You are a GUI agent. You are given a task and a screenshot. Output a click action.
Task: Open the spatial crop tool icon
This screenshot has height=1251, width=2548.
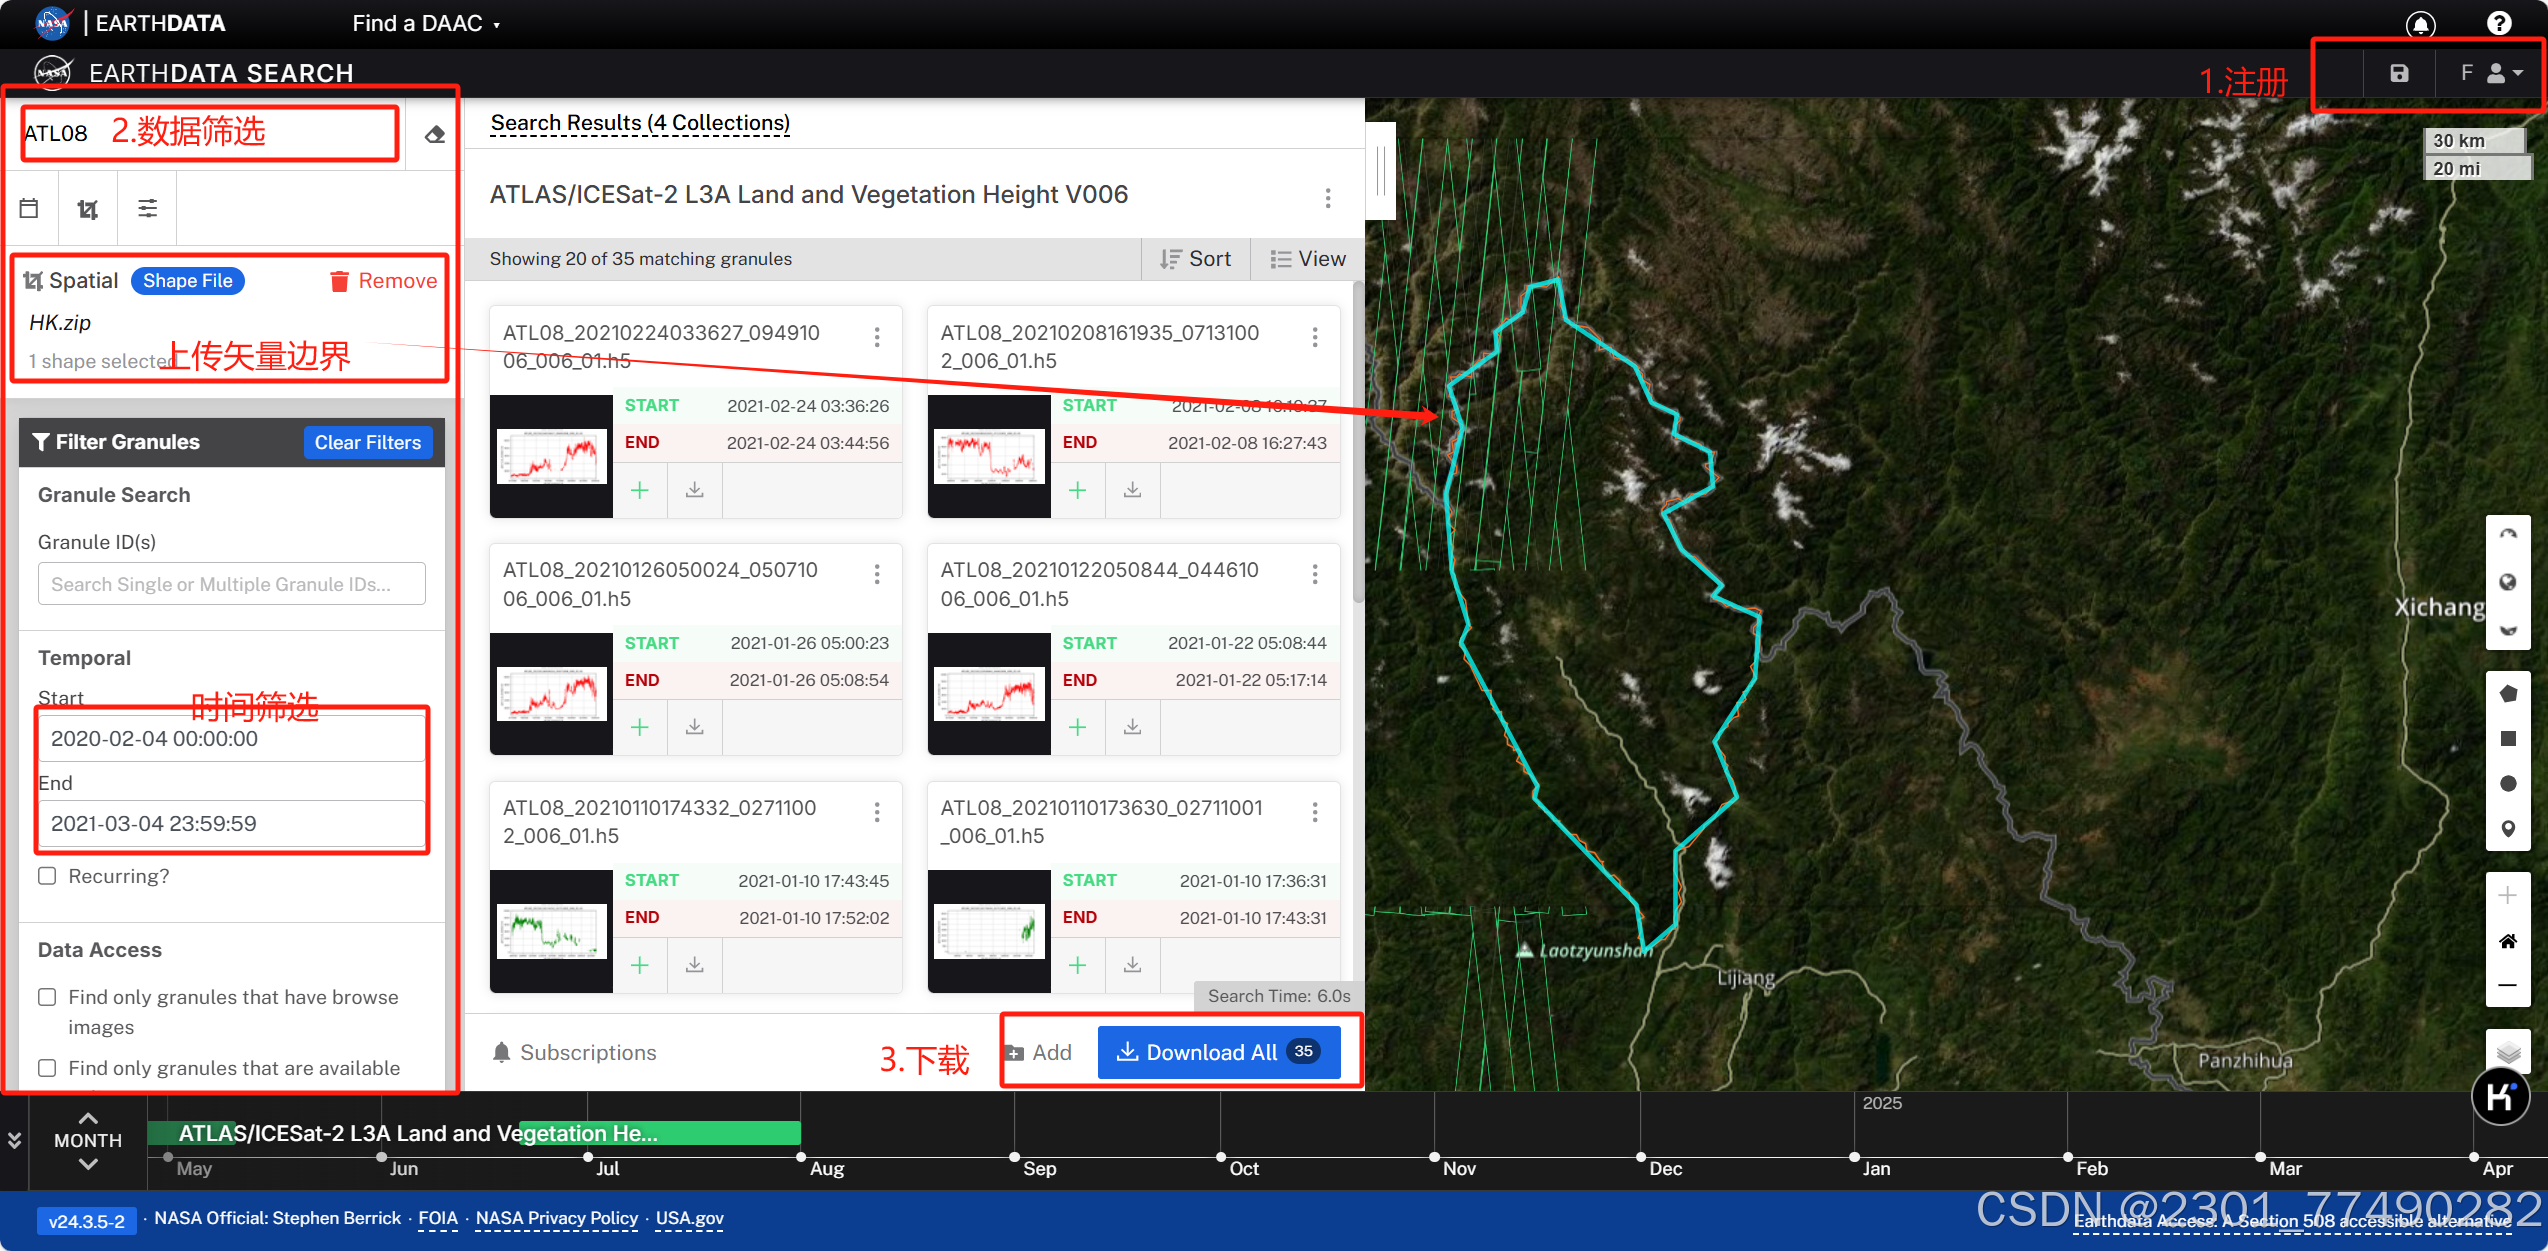pyautogui.click(x=88, y=208)
